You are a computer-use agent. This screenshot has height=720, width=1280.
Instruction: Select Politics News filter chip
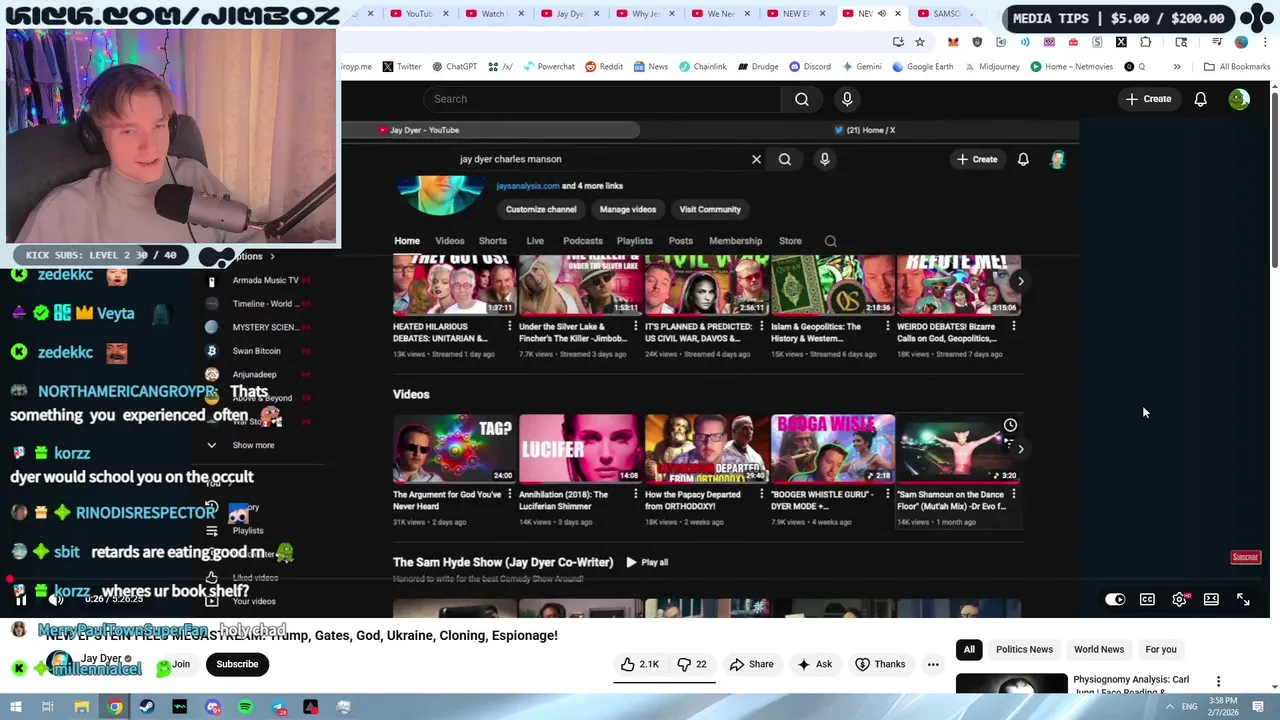click(x=1024, y=649)
